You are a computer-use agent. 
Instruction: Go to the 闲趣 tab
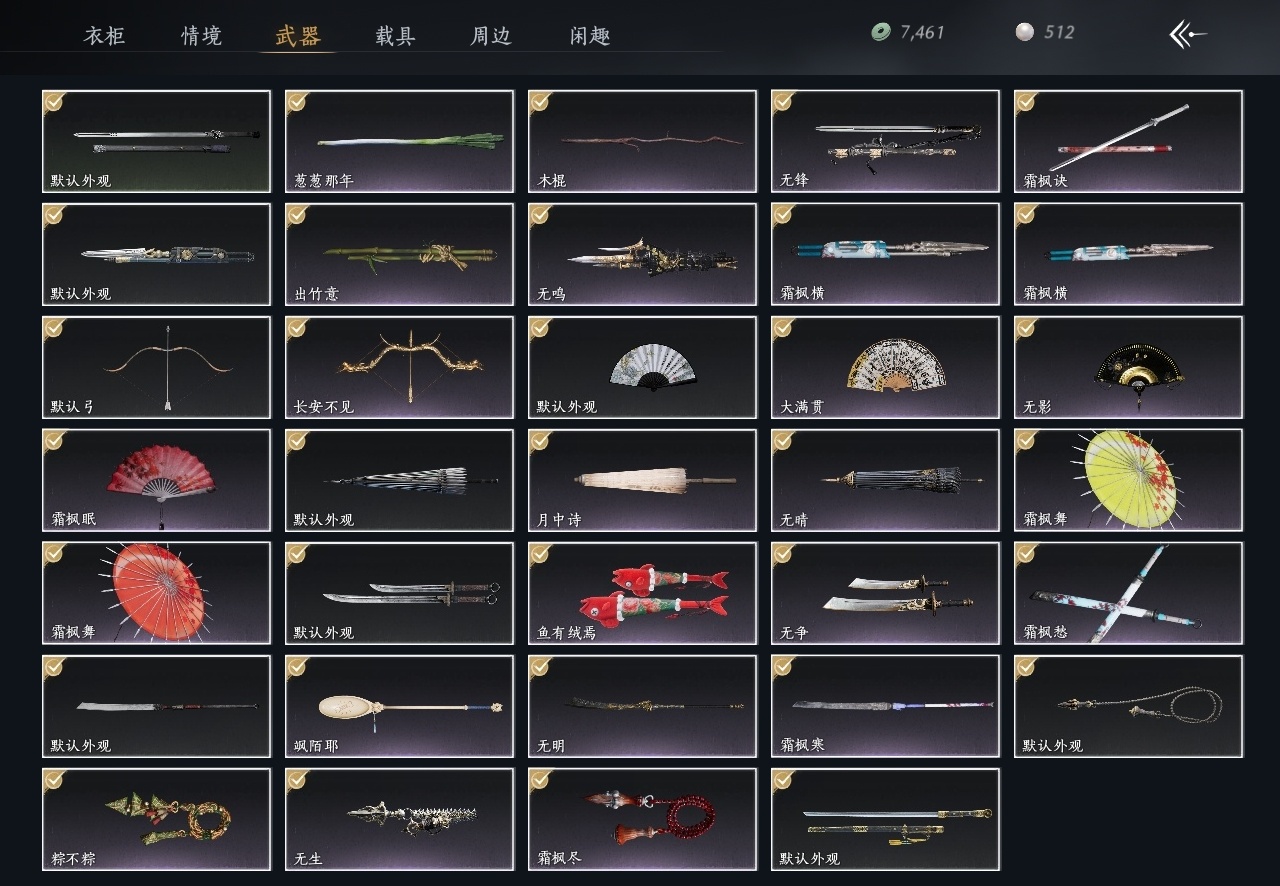click(590, 36)
